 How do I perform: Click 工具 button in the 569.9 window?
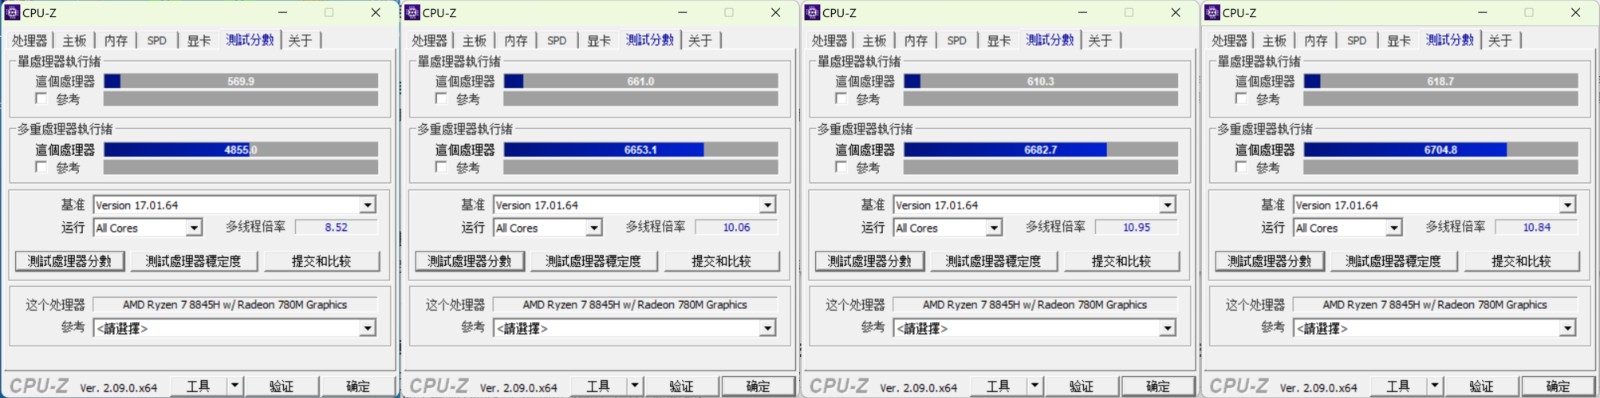(198, 386)
